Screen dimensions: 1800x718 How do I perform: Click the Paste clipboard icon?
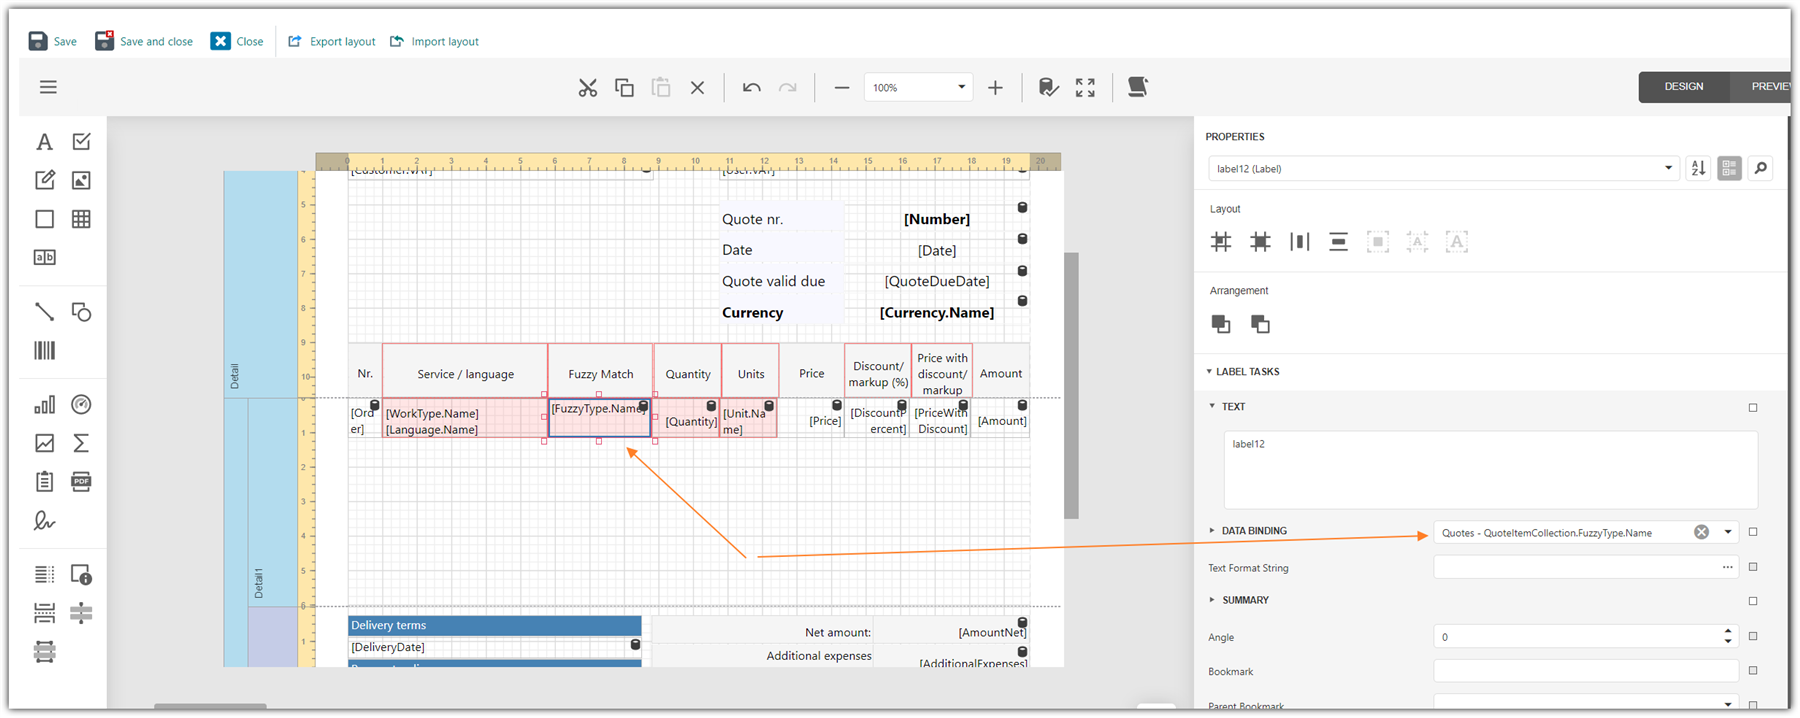click(661, 88)
